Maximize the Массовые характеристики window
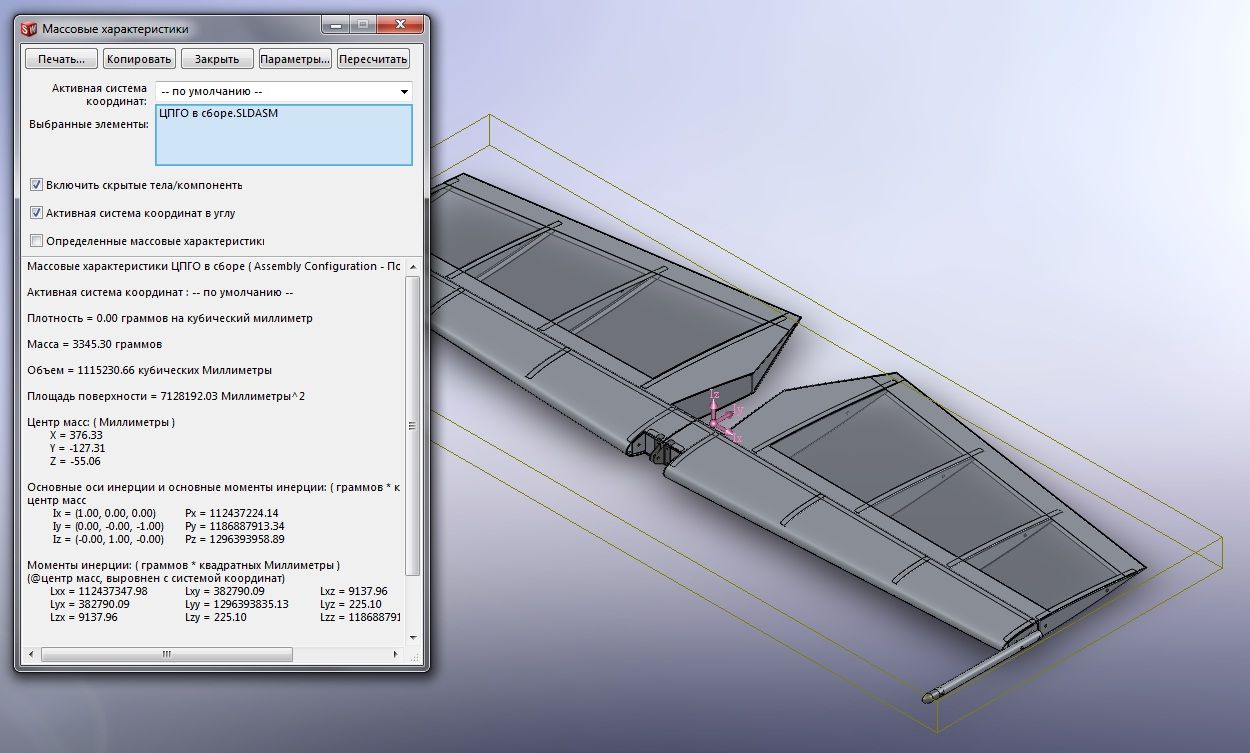 tap(361, 24)
